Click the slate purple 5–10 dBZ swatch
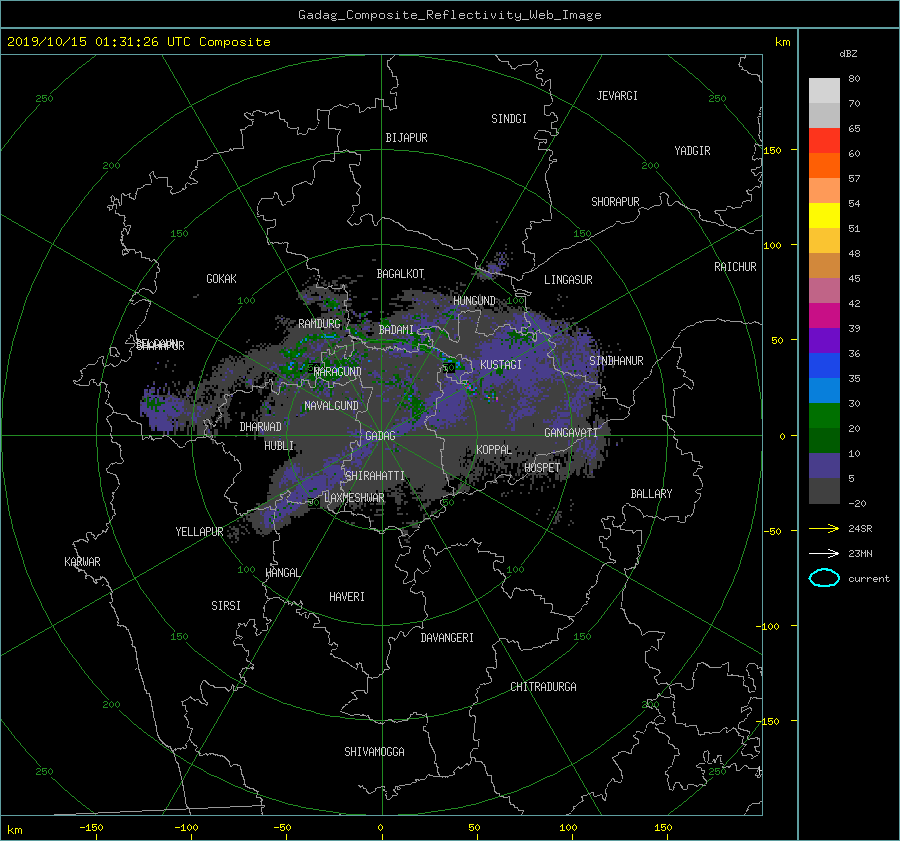 824,466
